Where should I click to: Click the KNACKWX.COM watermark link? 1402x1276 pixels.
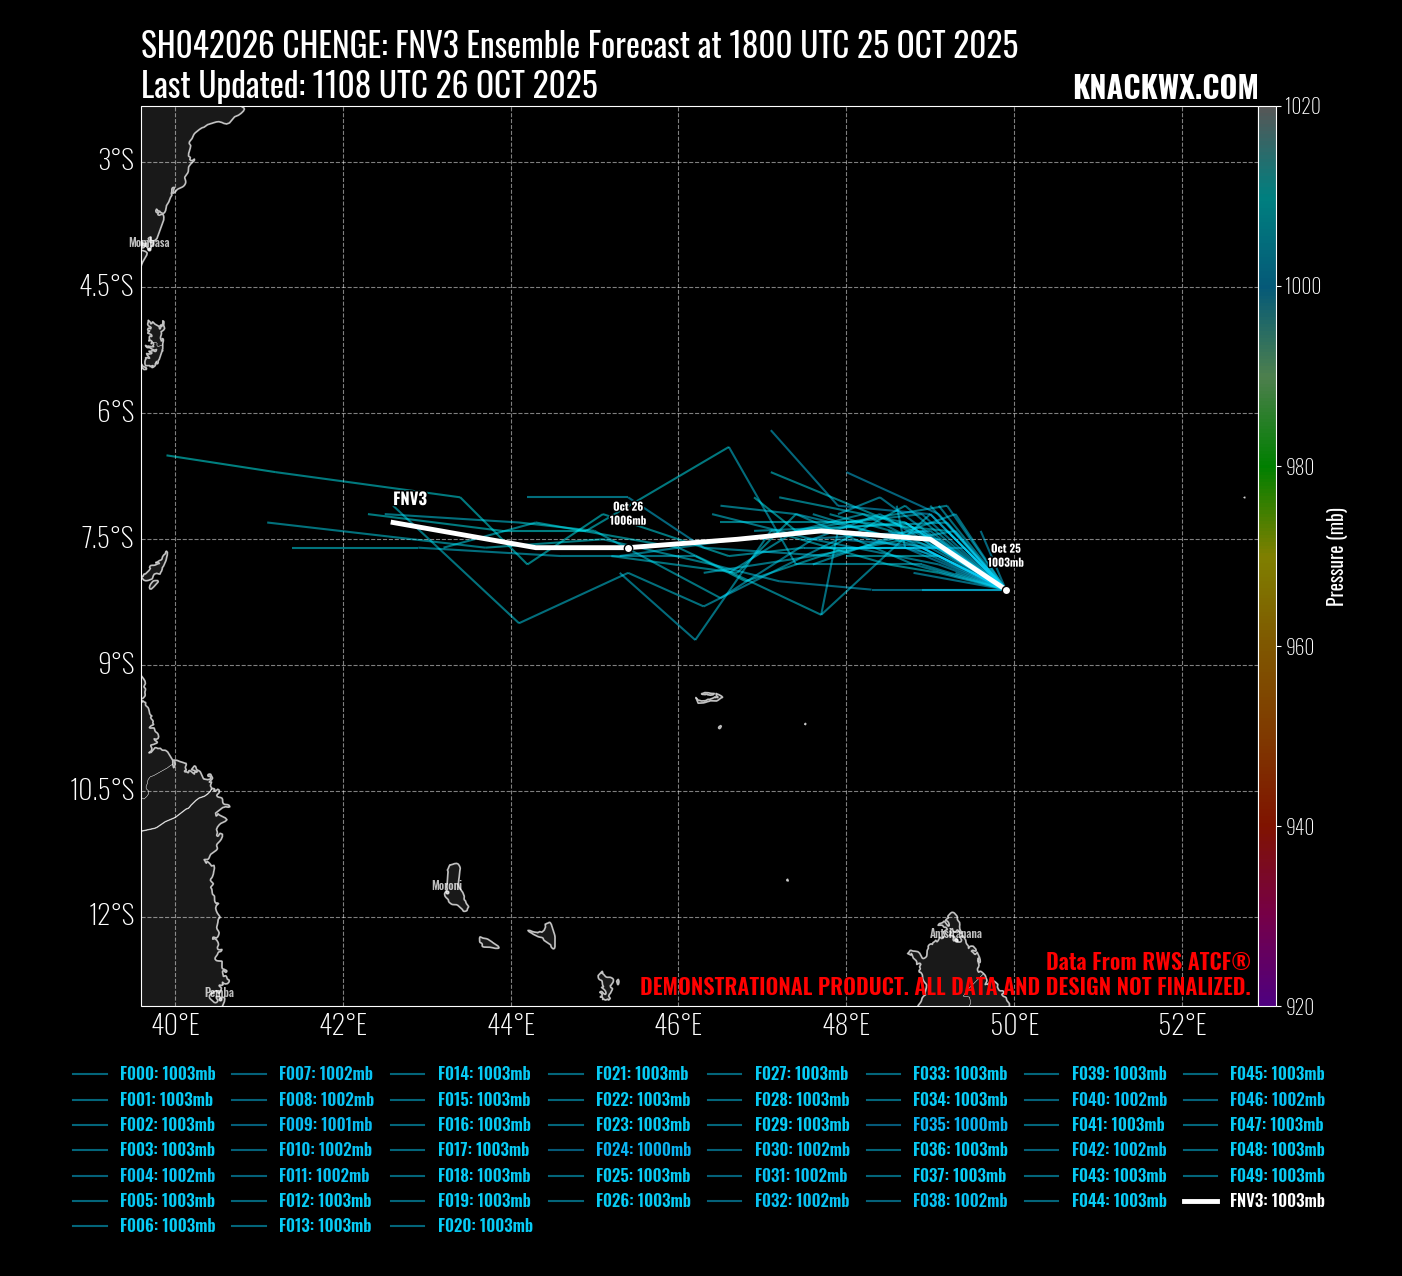[x=1165, y=87]
